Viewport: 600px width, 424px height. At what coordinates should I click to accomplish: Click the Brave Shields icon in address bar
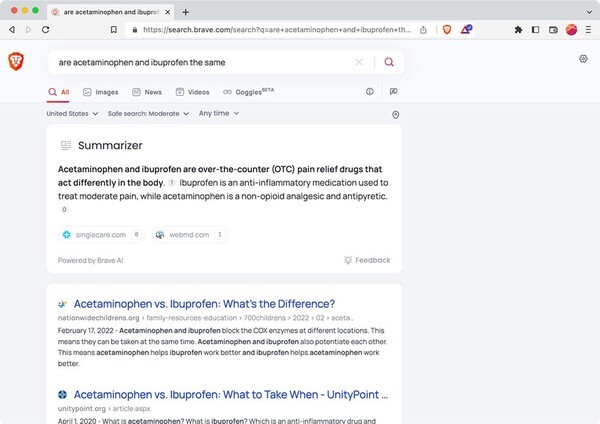pos(446,30)
